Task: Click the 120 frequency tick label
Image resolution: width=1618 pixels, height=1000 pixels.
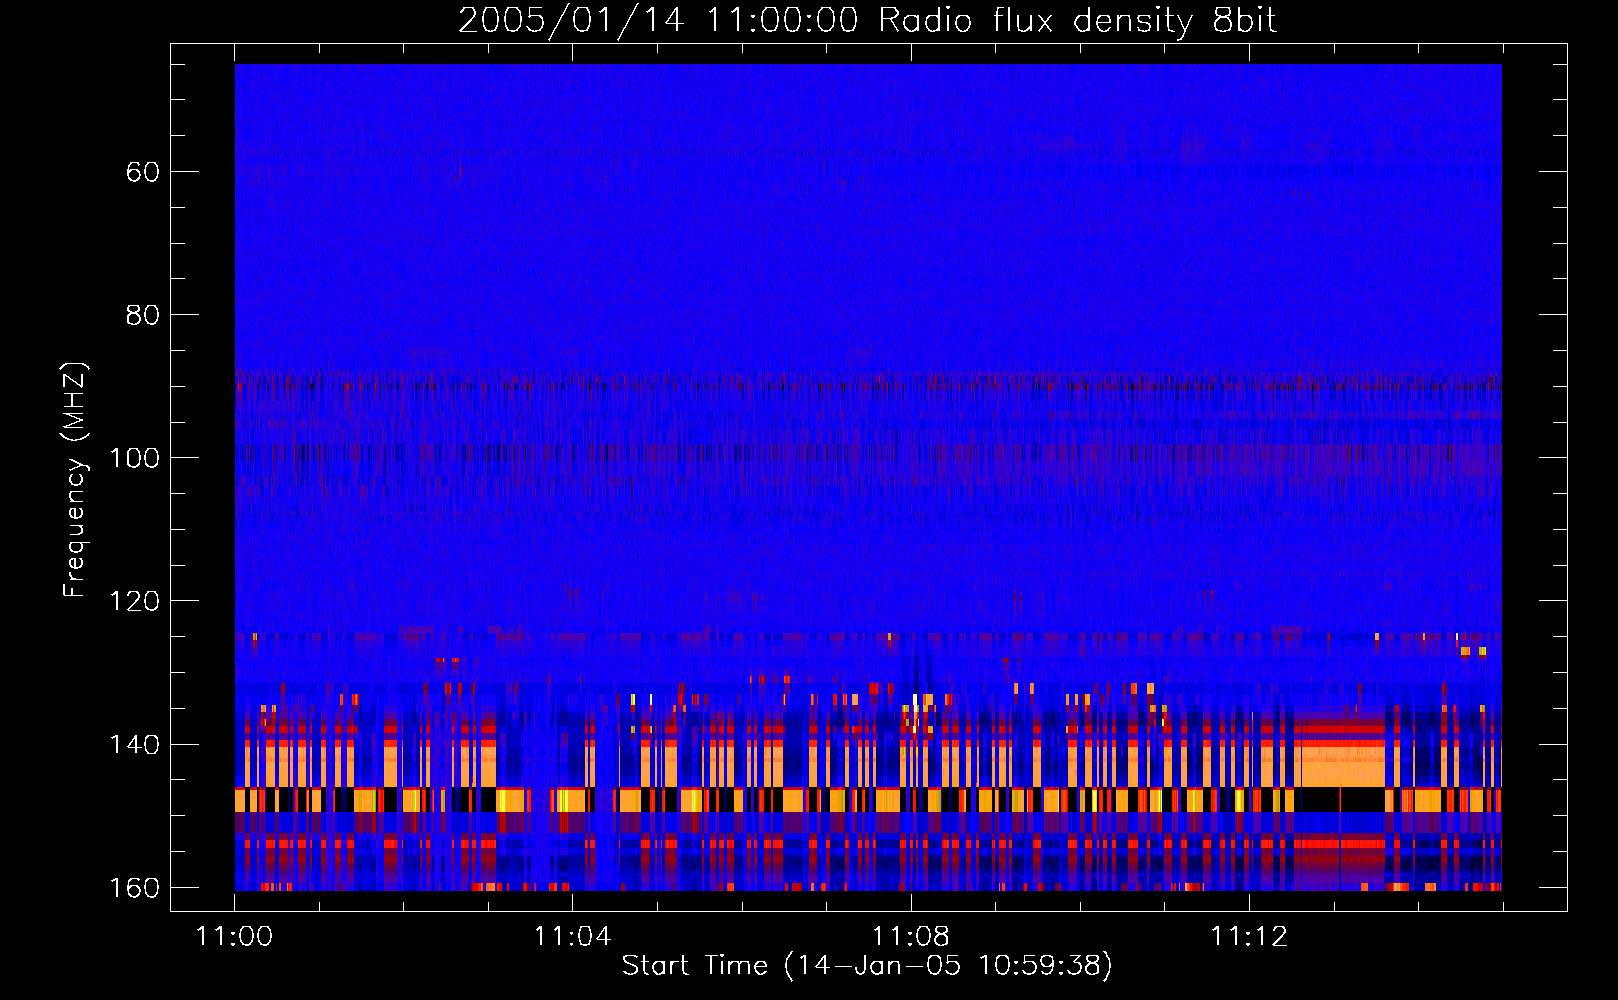Action: 134,601
